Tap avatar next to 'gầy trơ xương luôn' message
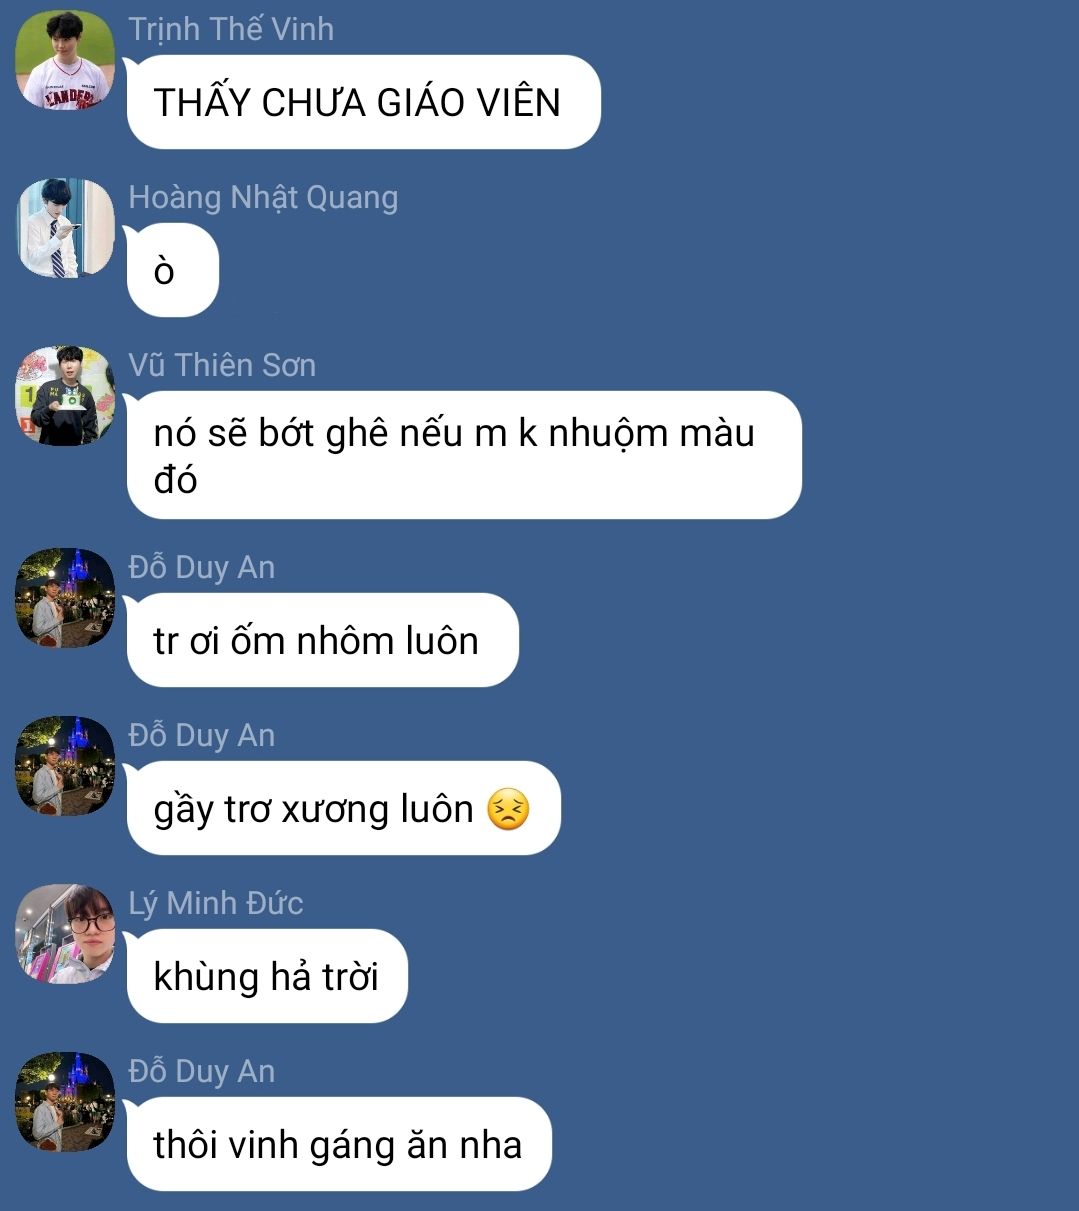The image size is (1079, 1211). 65,766
